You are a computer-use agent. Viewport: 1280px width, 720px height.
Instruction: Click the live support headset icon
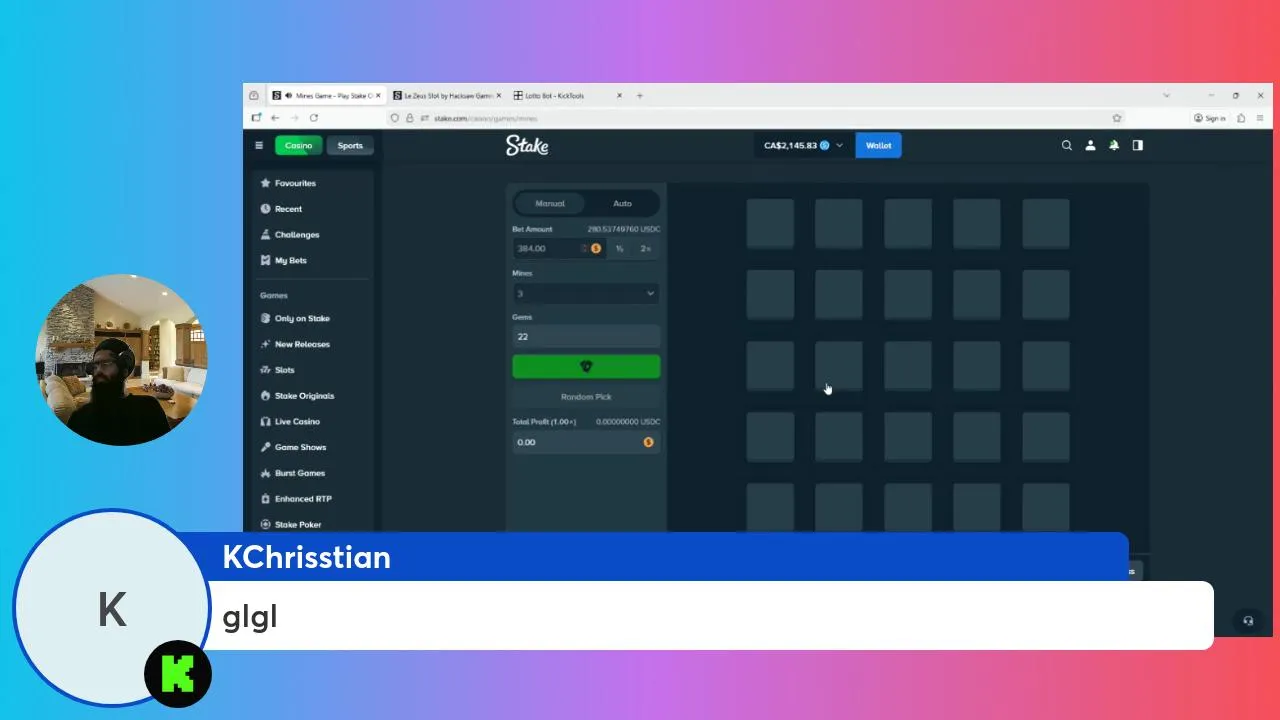coord(1248,620)
